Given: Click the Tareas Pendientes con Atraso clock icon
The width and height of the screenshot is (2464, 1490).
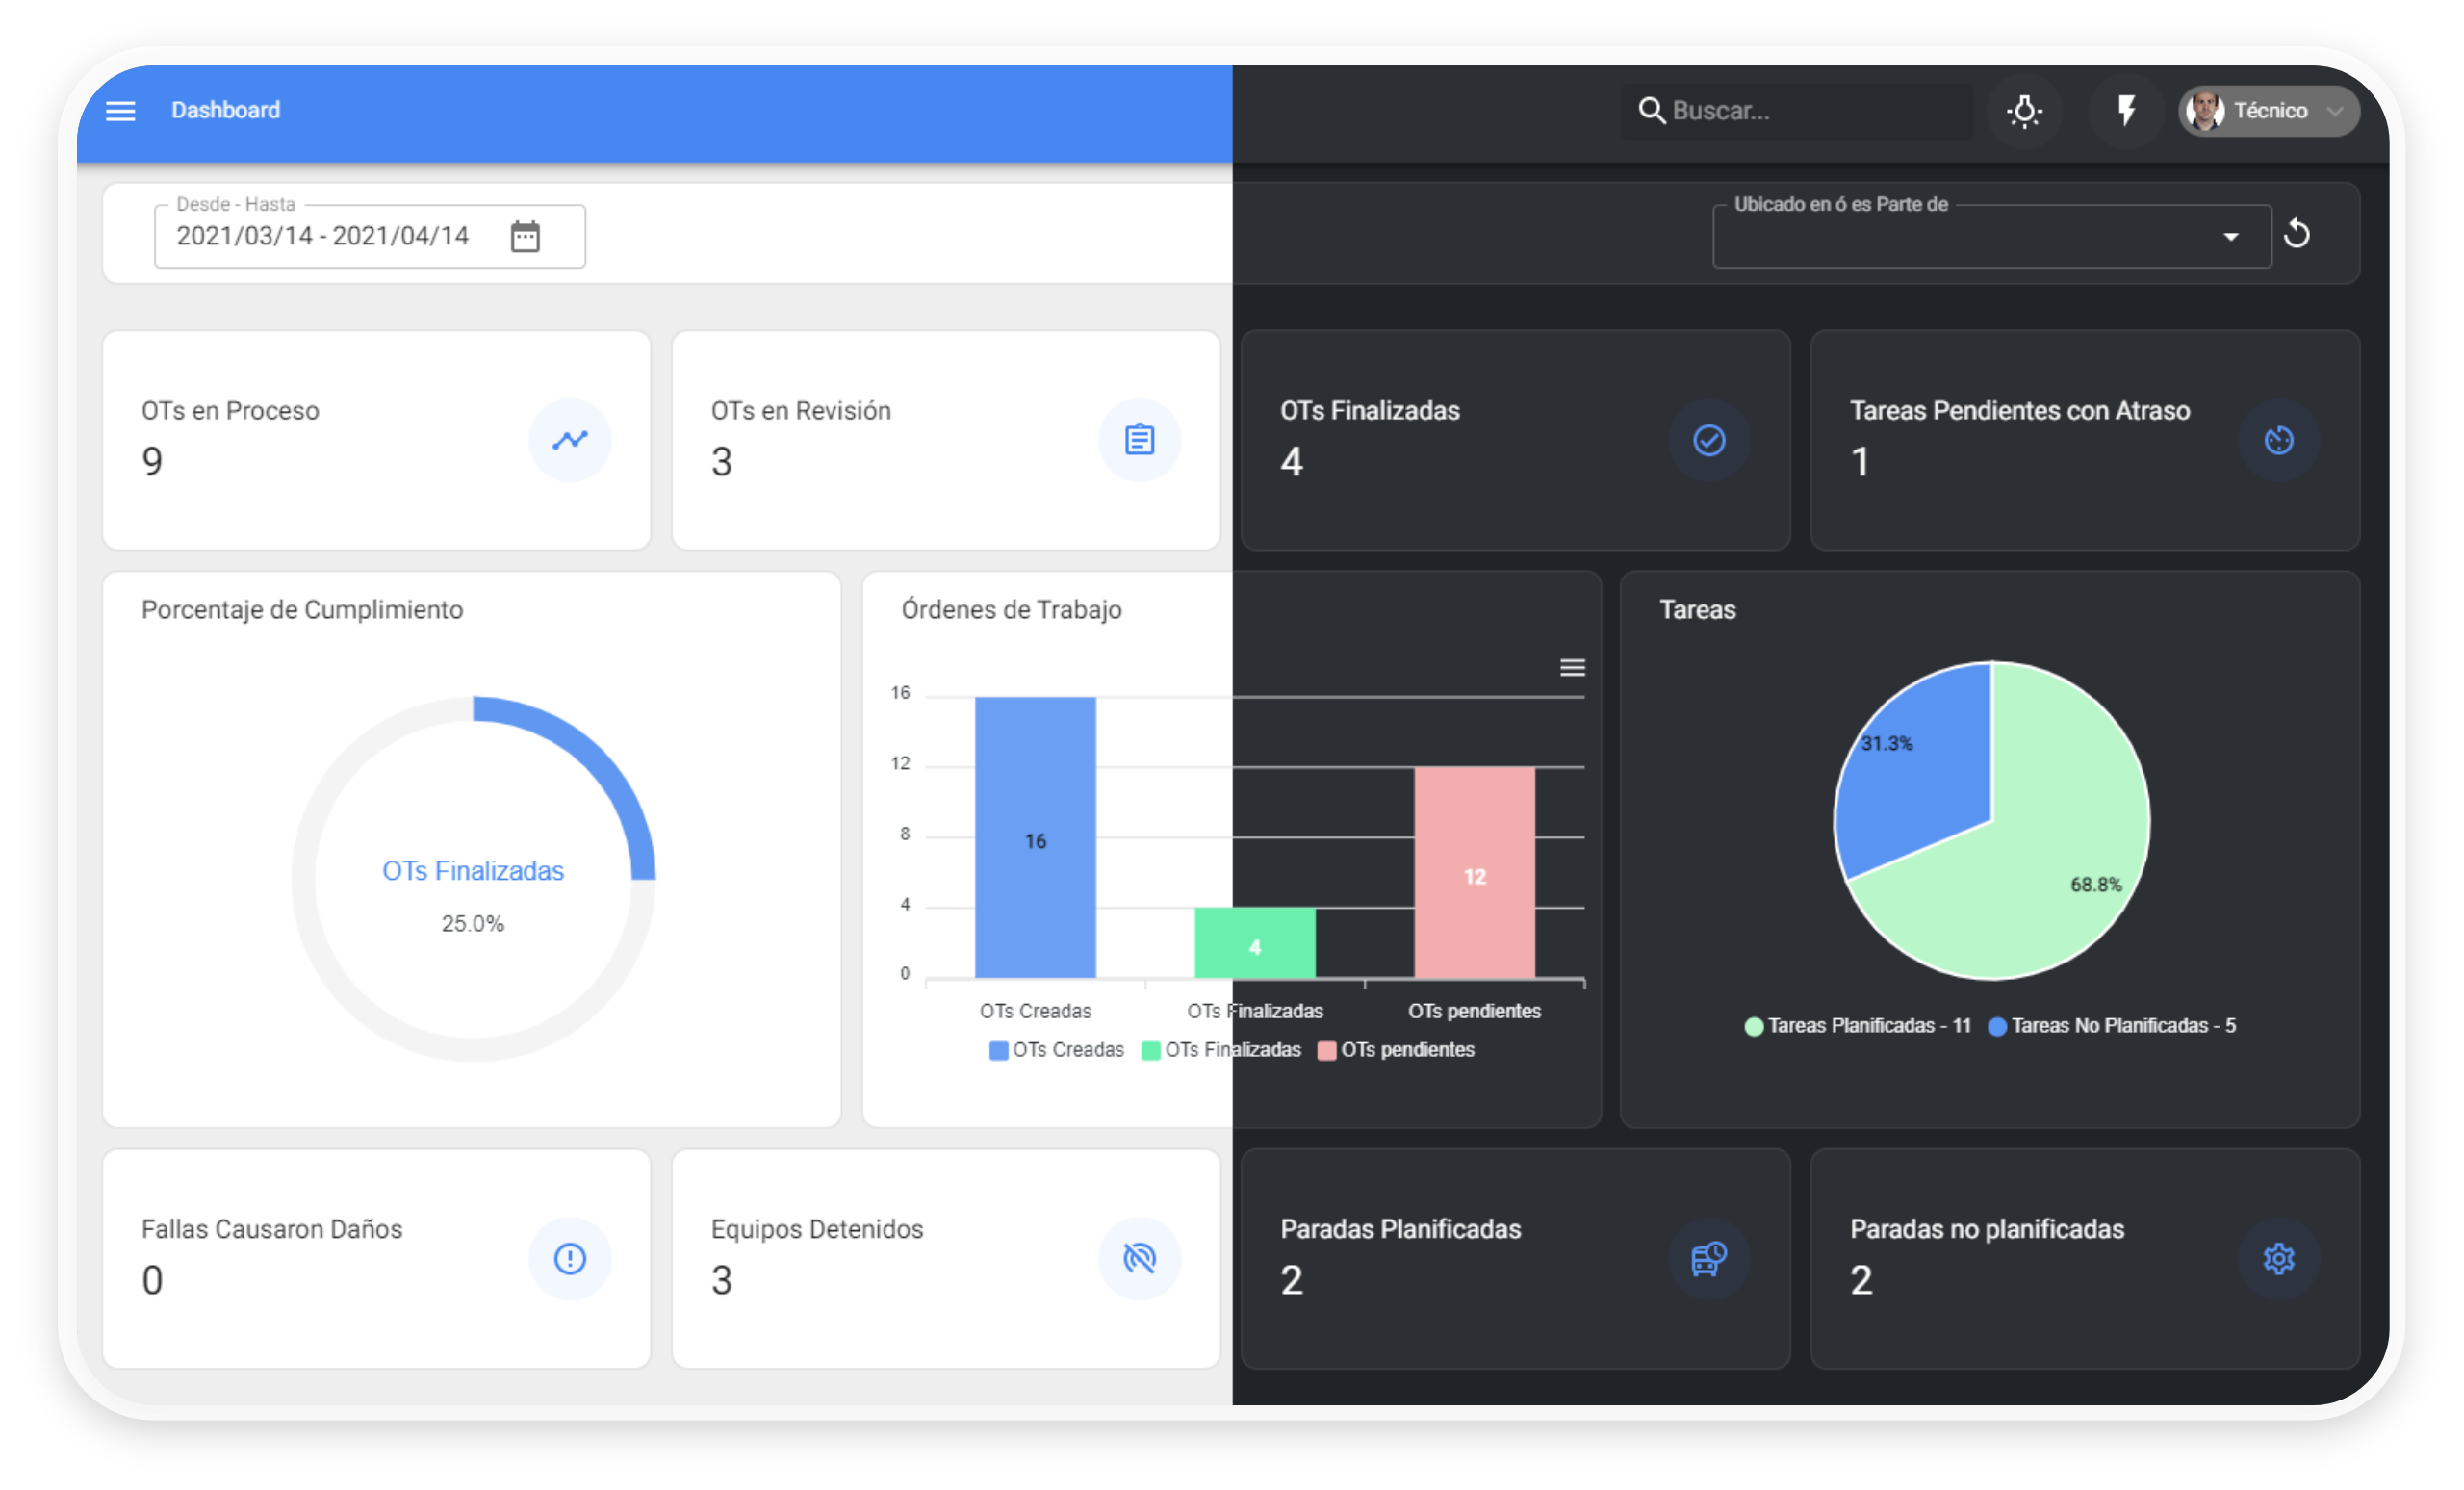Looking at the screenshot, I should [x=2278, y=440].
